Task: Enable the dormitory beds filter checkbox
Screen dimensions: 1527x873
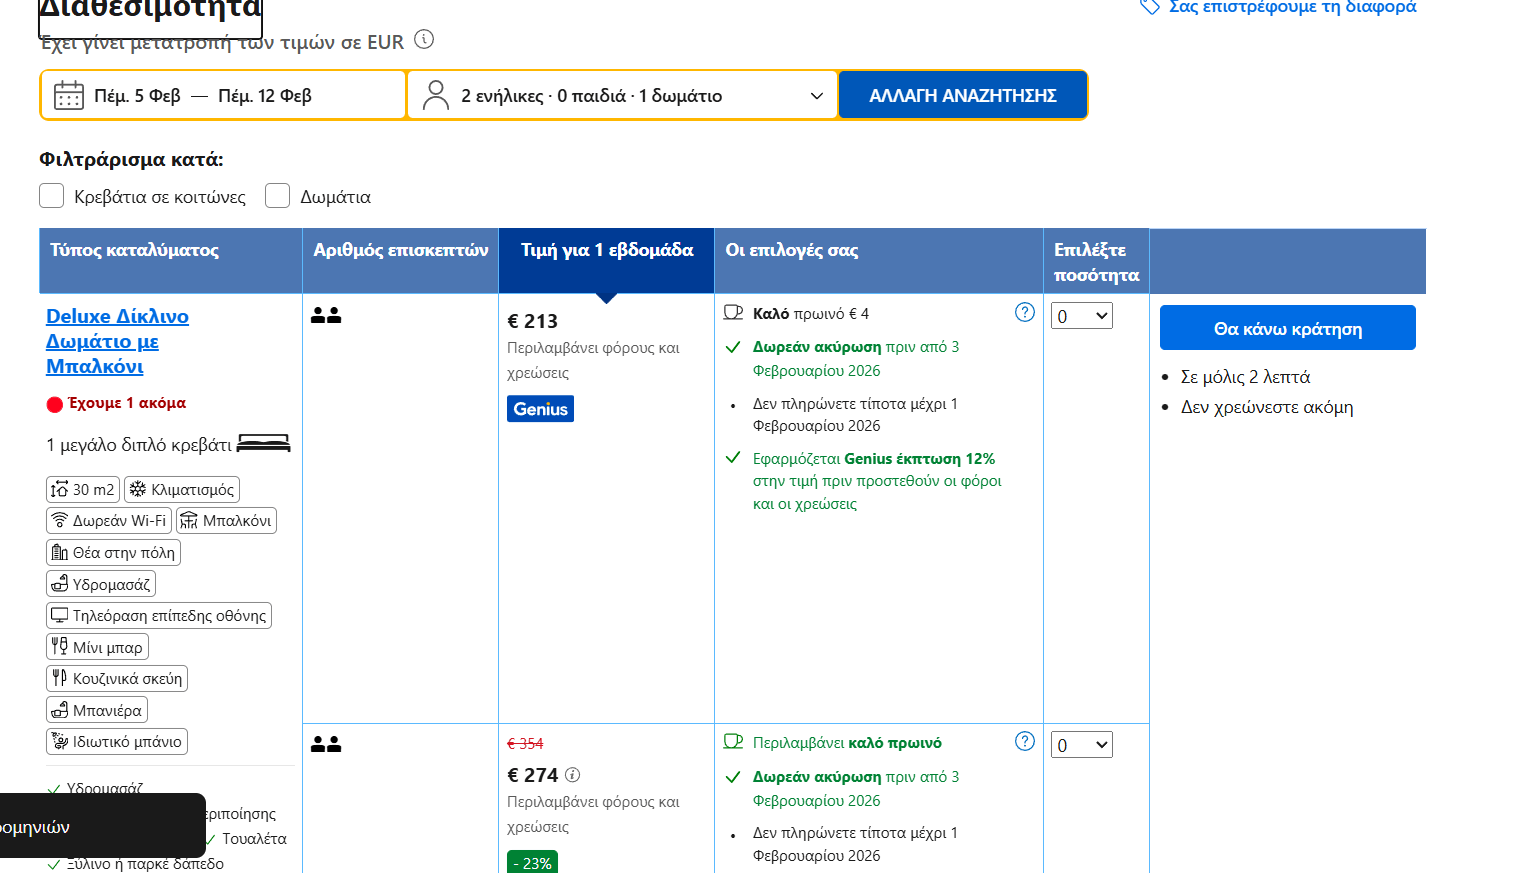Action: pos(52,196)
